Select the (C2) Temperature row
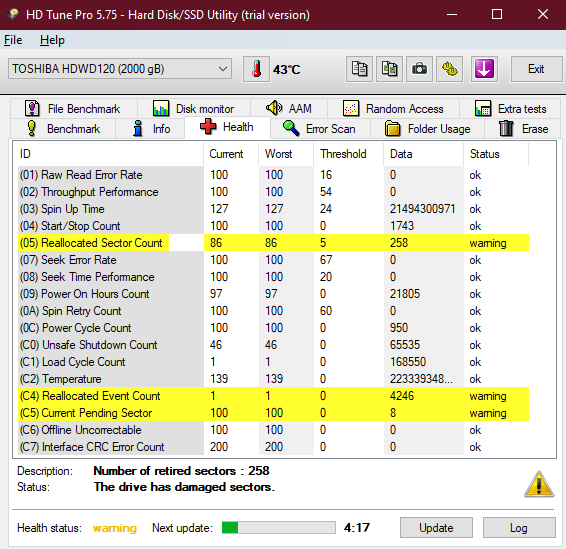The height and width of the screenshot is (549, 566). pos(273,379)
